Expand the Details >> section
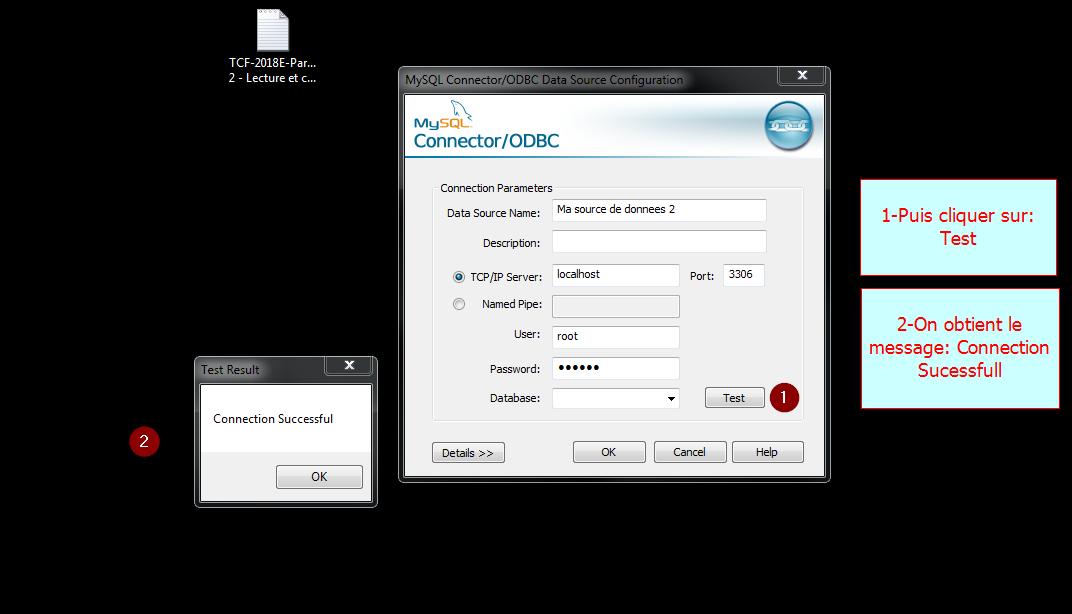This screenshot has height=614, width=1072. 468,453
